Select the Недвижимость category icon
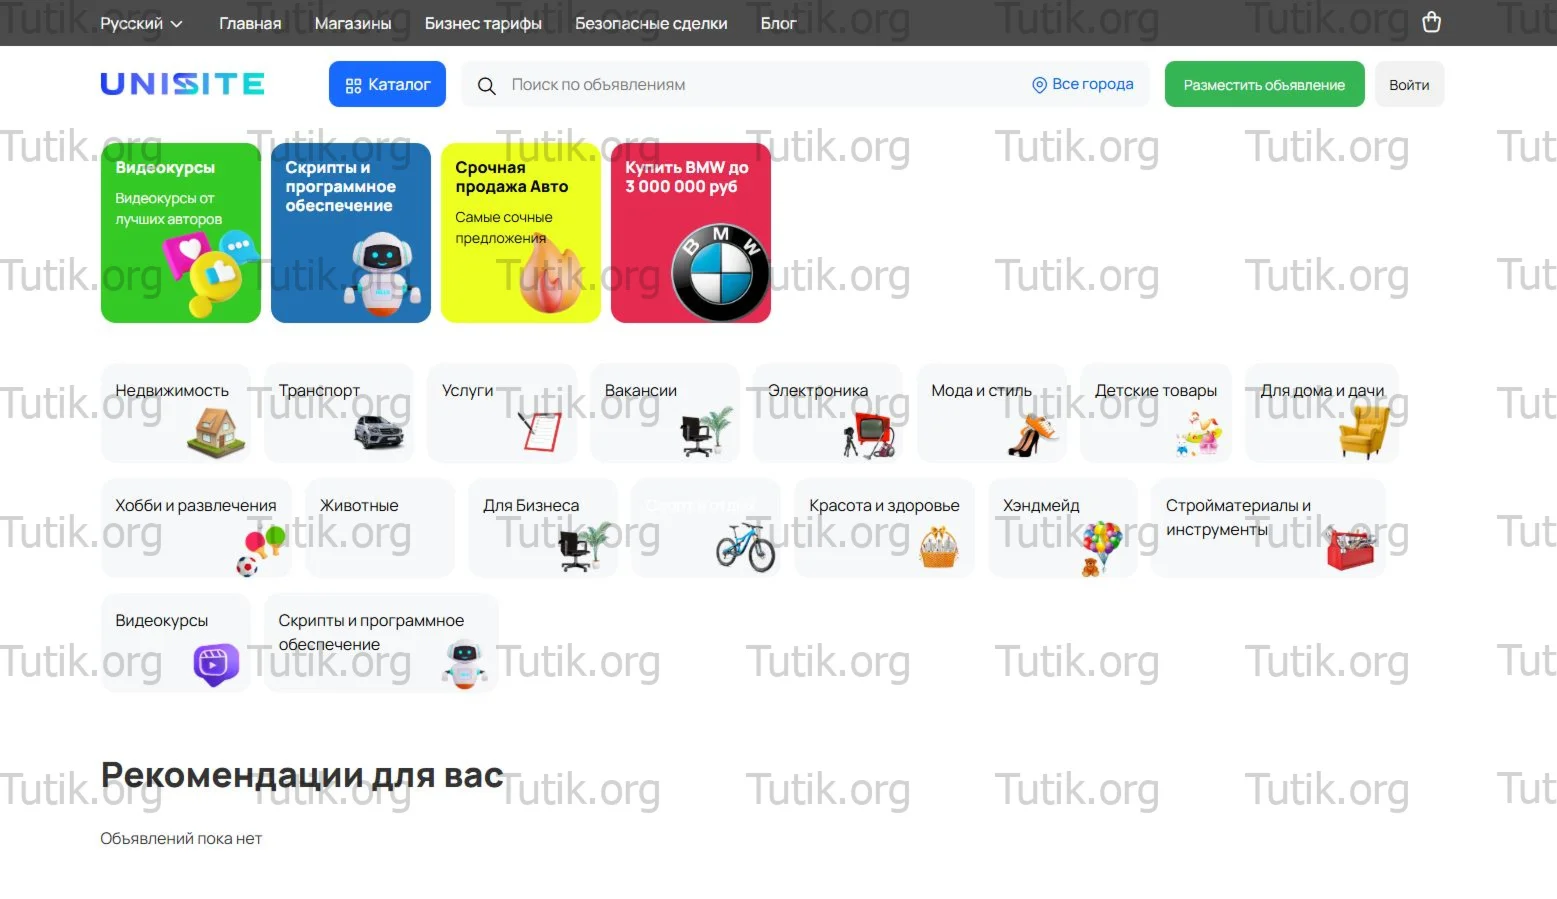This screenshot has height=899, width=1557. tap(212, 434)
